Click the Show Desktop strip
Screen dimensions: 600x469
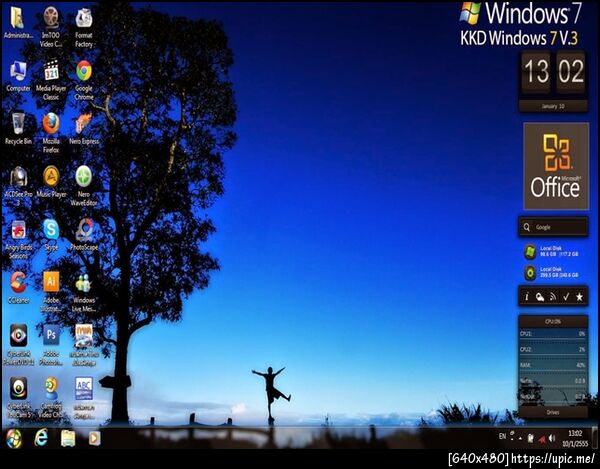[595, 438]
